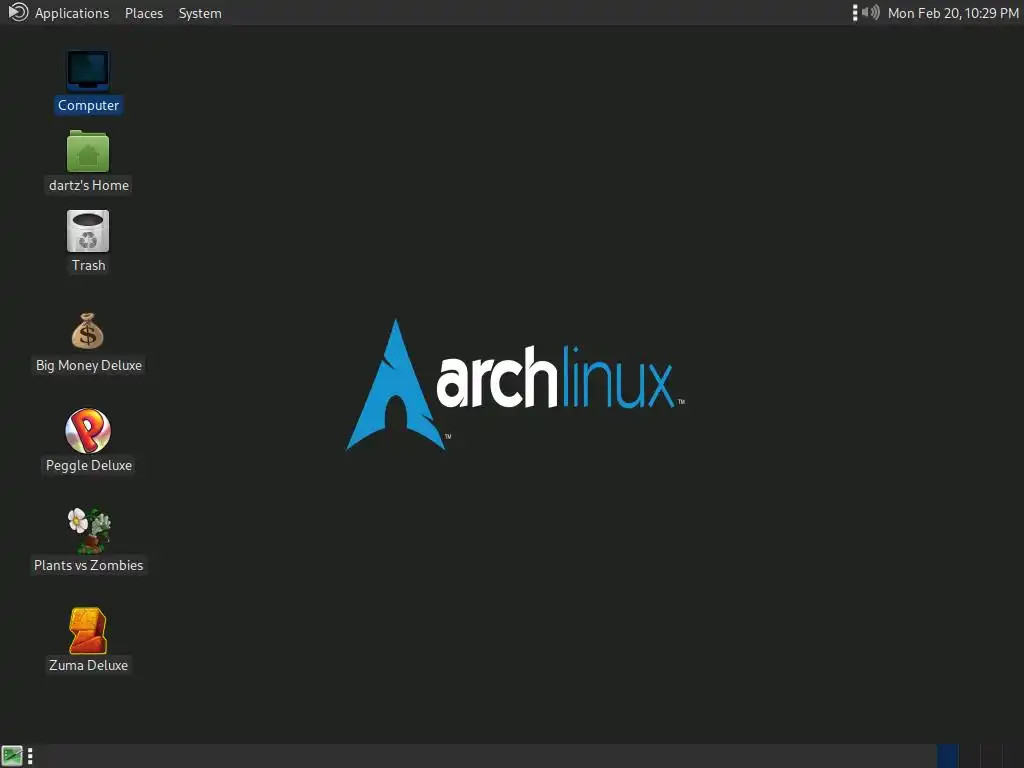Open the Places menu
Screen dimensions: 1024x768
144,13
